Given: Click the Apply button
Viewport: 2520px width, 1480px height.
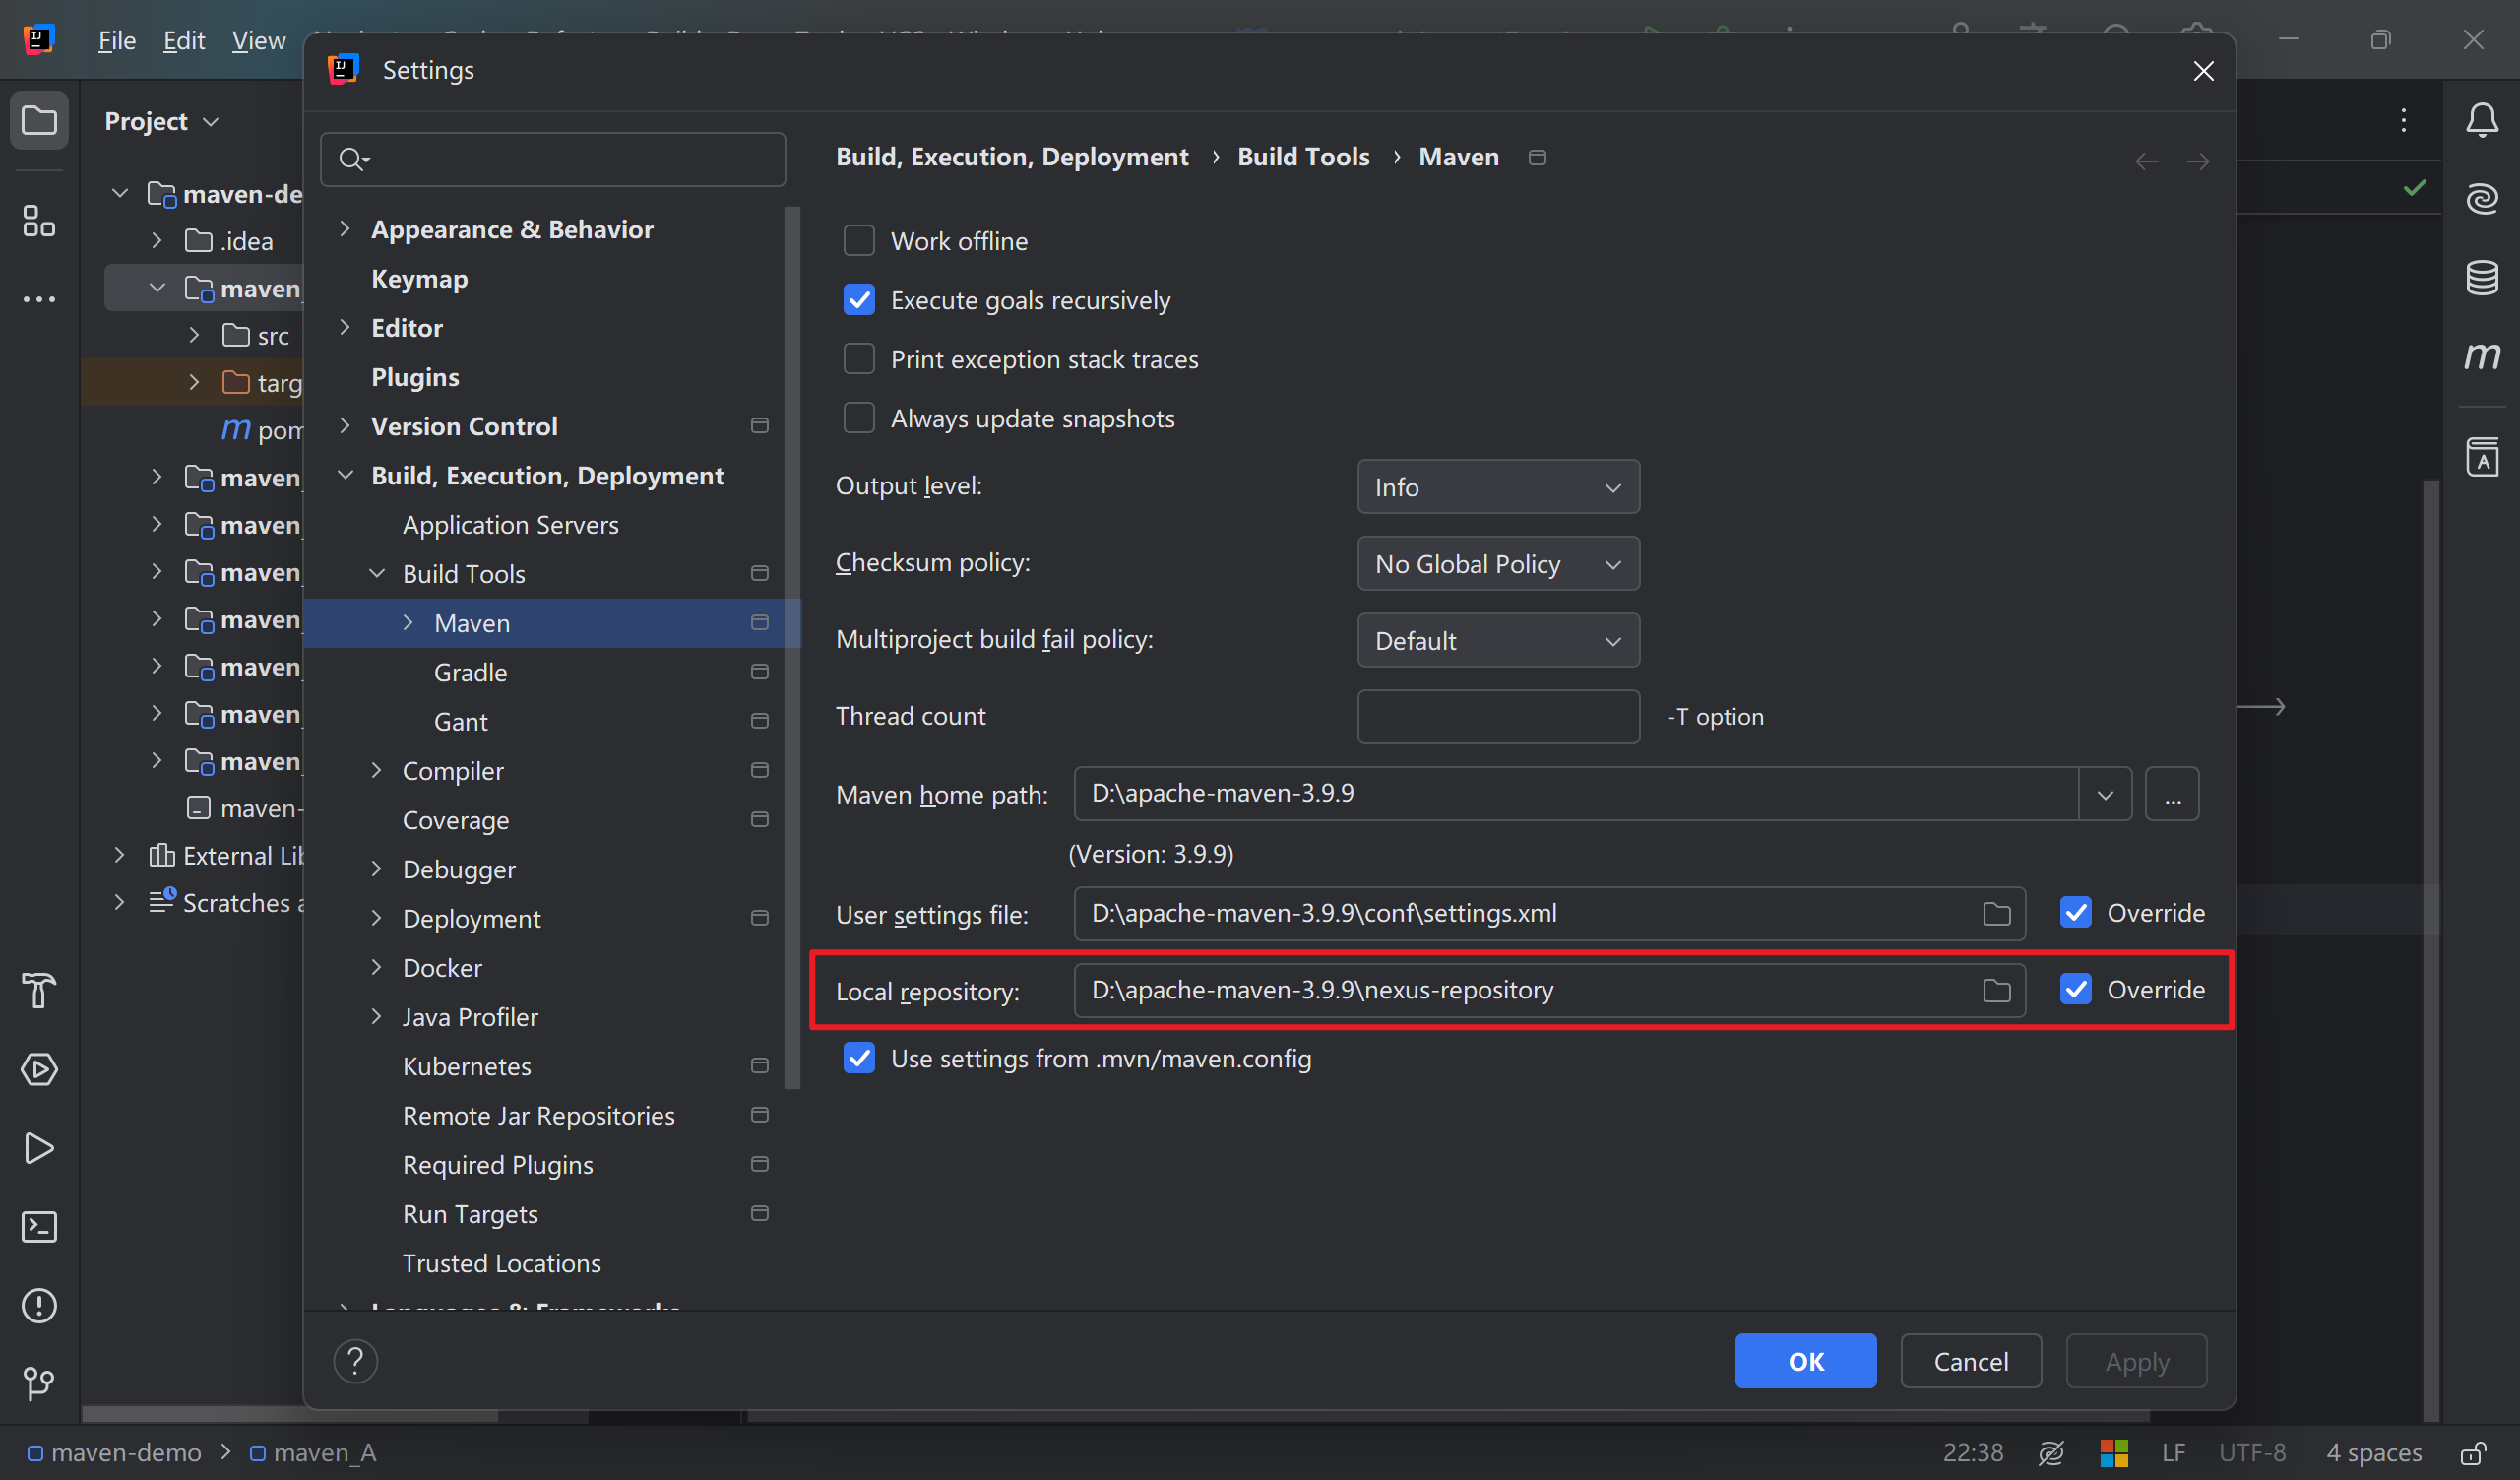Looking at the screenshot, I should [x=2136, y=1361].
